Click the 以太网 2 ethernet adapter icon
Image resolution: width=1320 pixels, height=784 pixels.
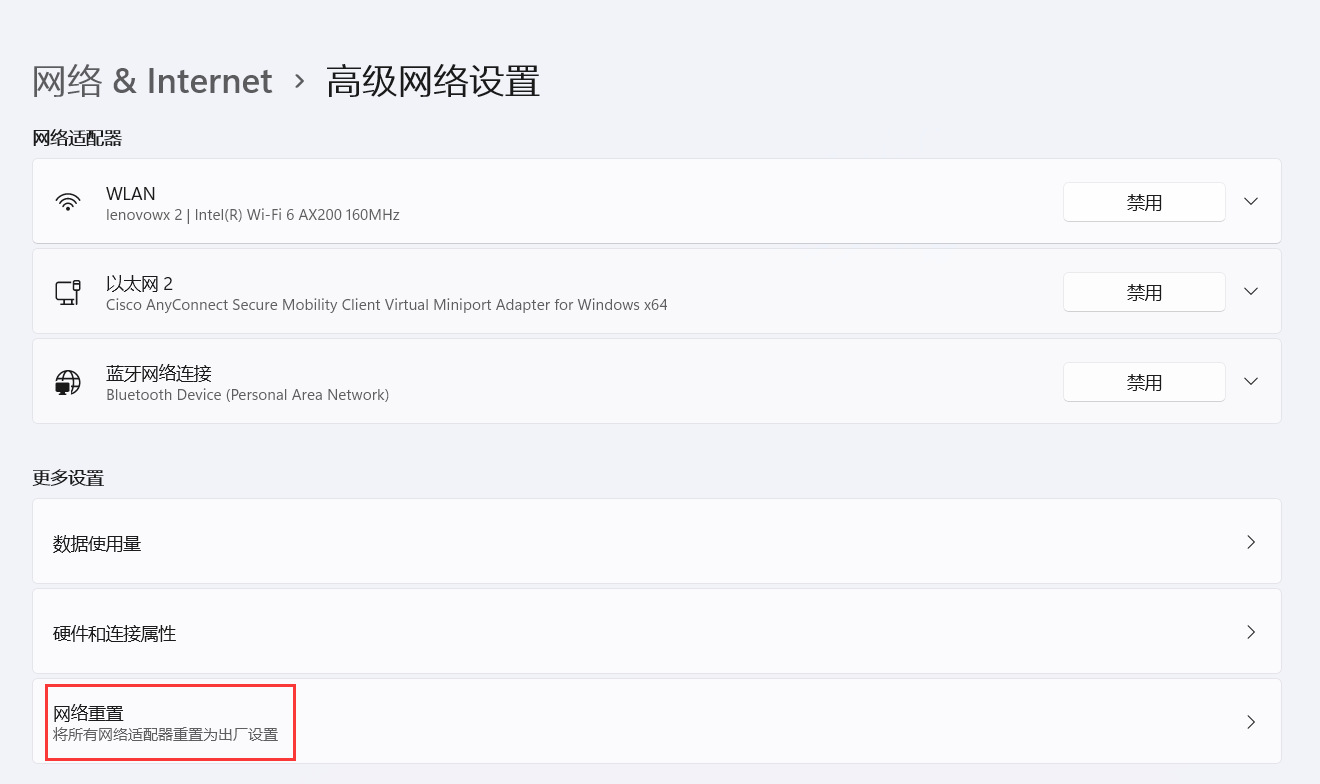click(68, 292)
